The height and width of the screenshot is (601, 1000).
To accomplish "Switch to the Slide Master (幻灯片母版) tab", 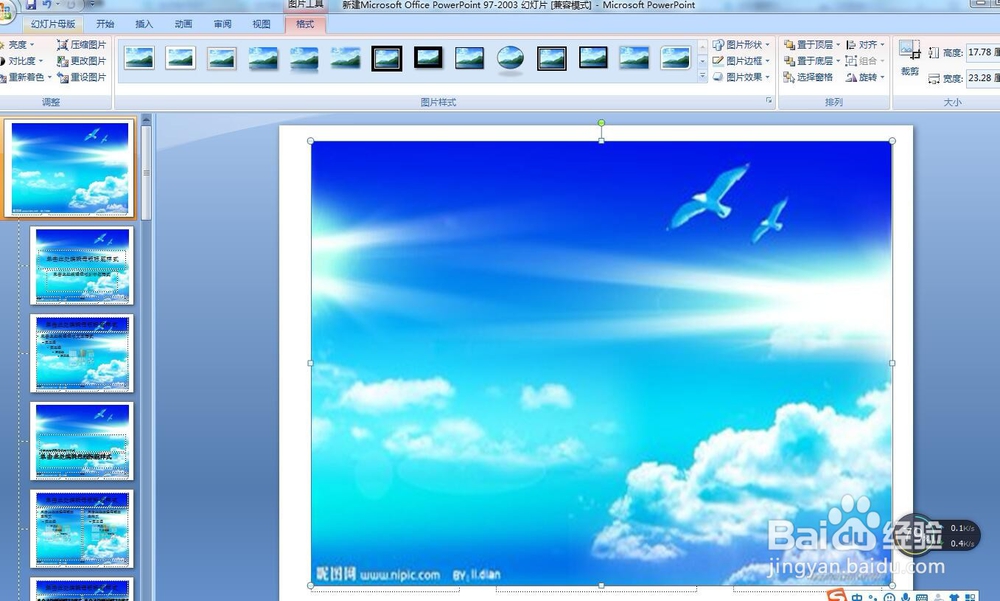I will (53, 24).
